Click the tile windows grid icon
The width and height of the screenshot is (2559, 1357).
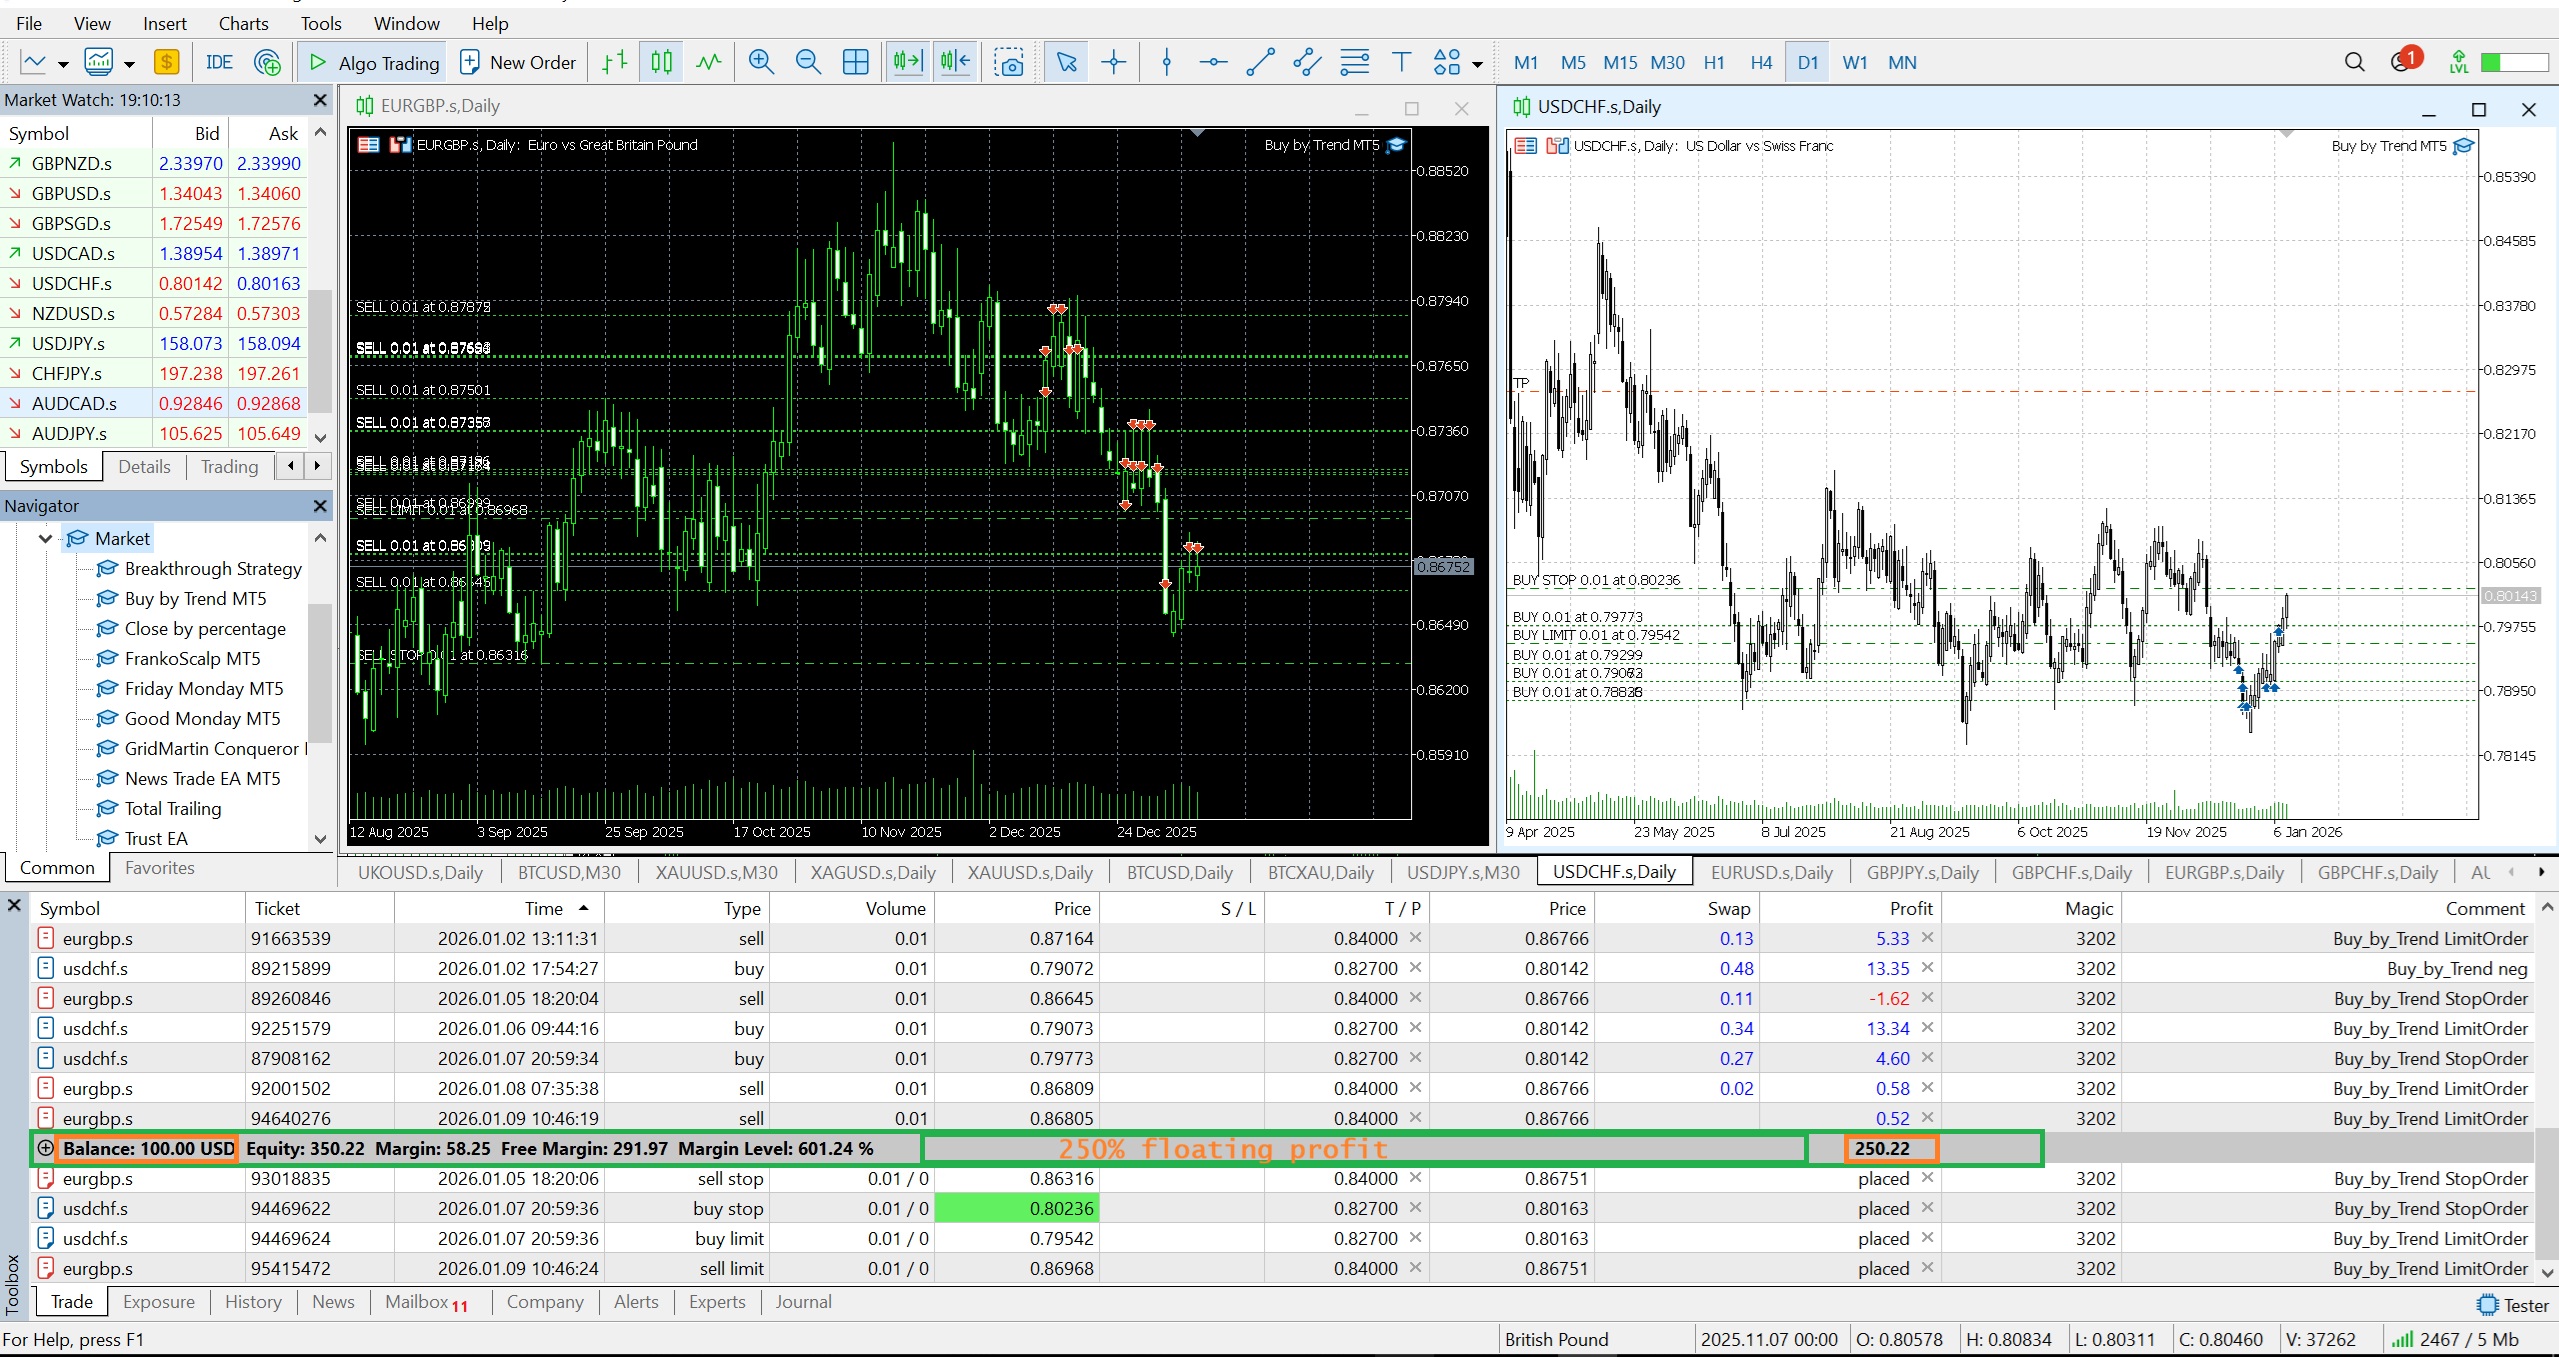[856, 62]
